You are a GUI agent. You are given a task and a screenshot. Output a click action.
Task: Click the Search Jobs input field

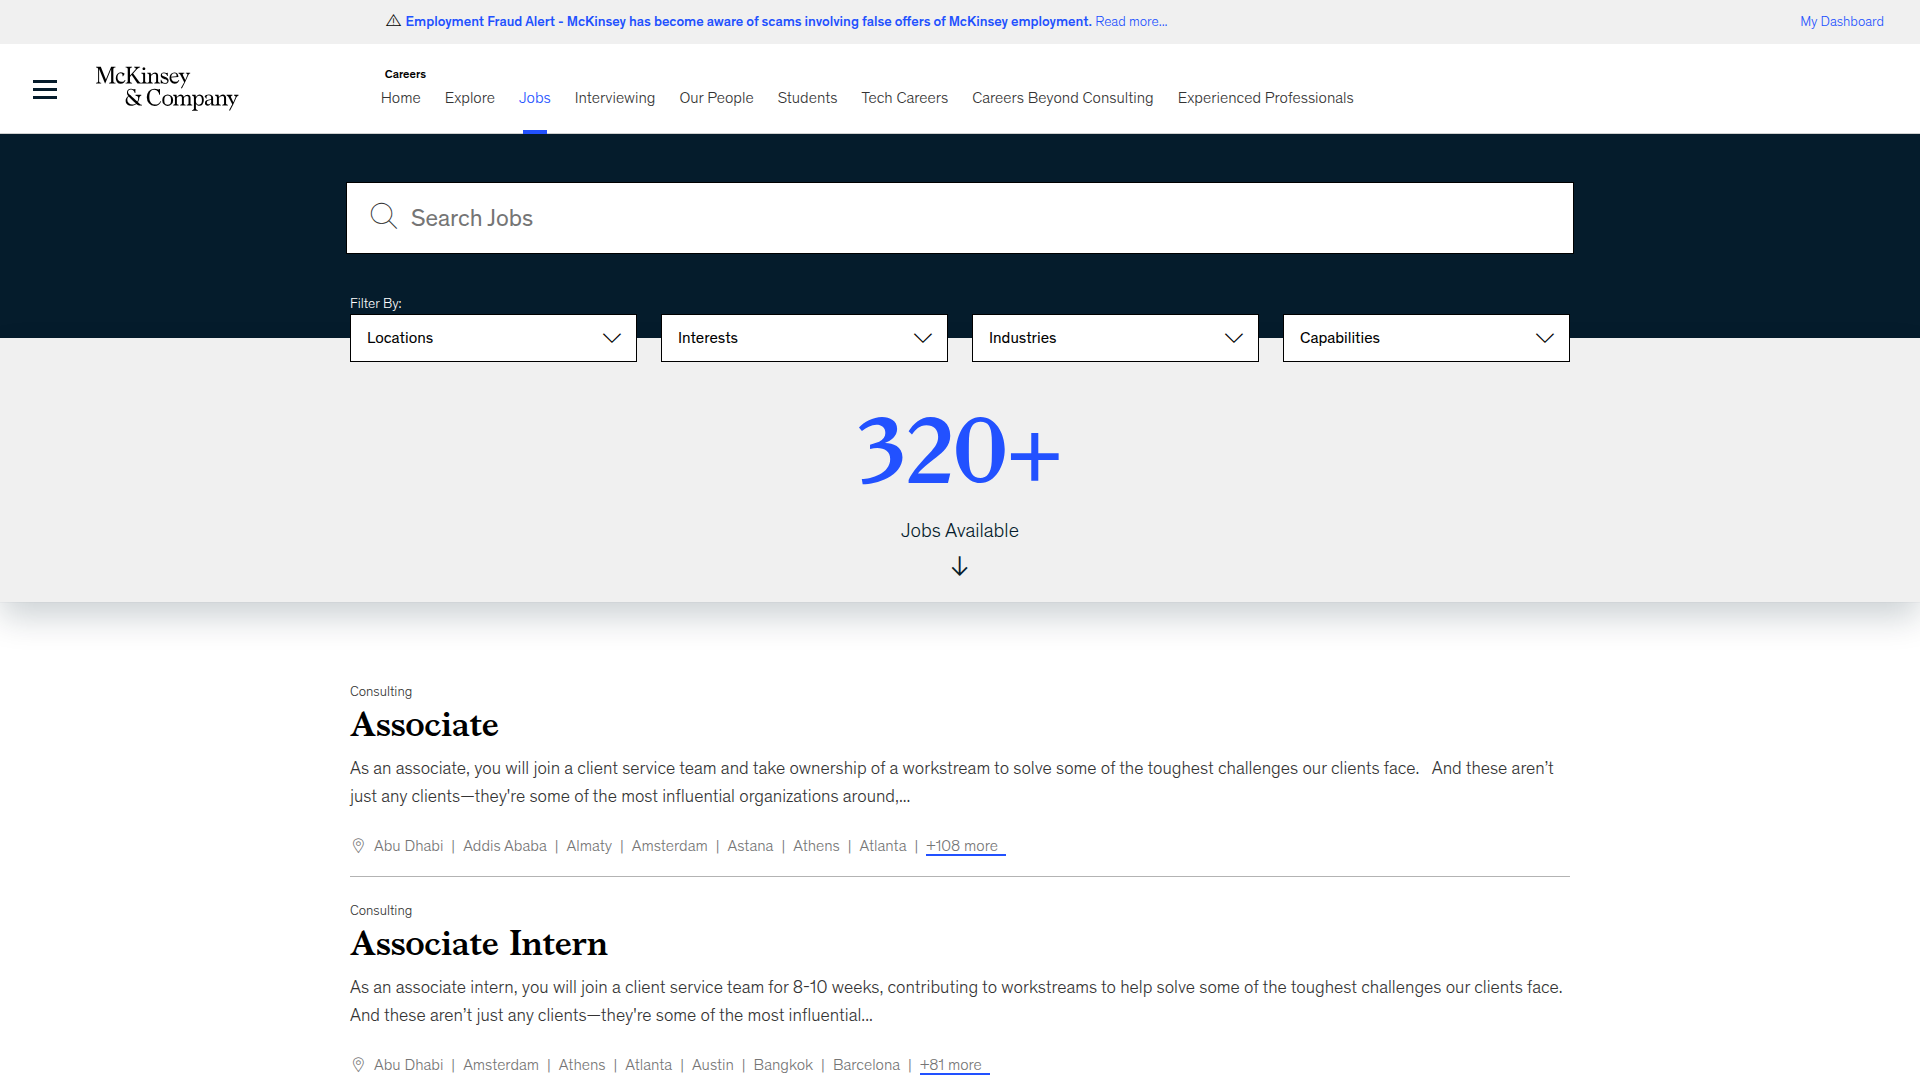pos(960,218)
